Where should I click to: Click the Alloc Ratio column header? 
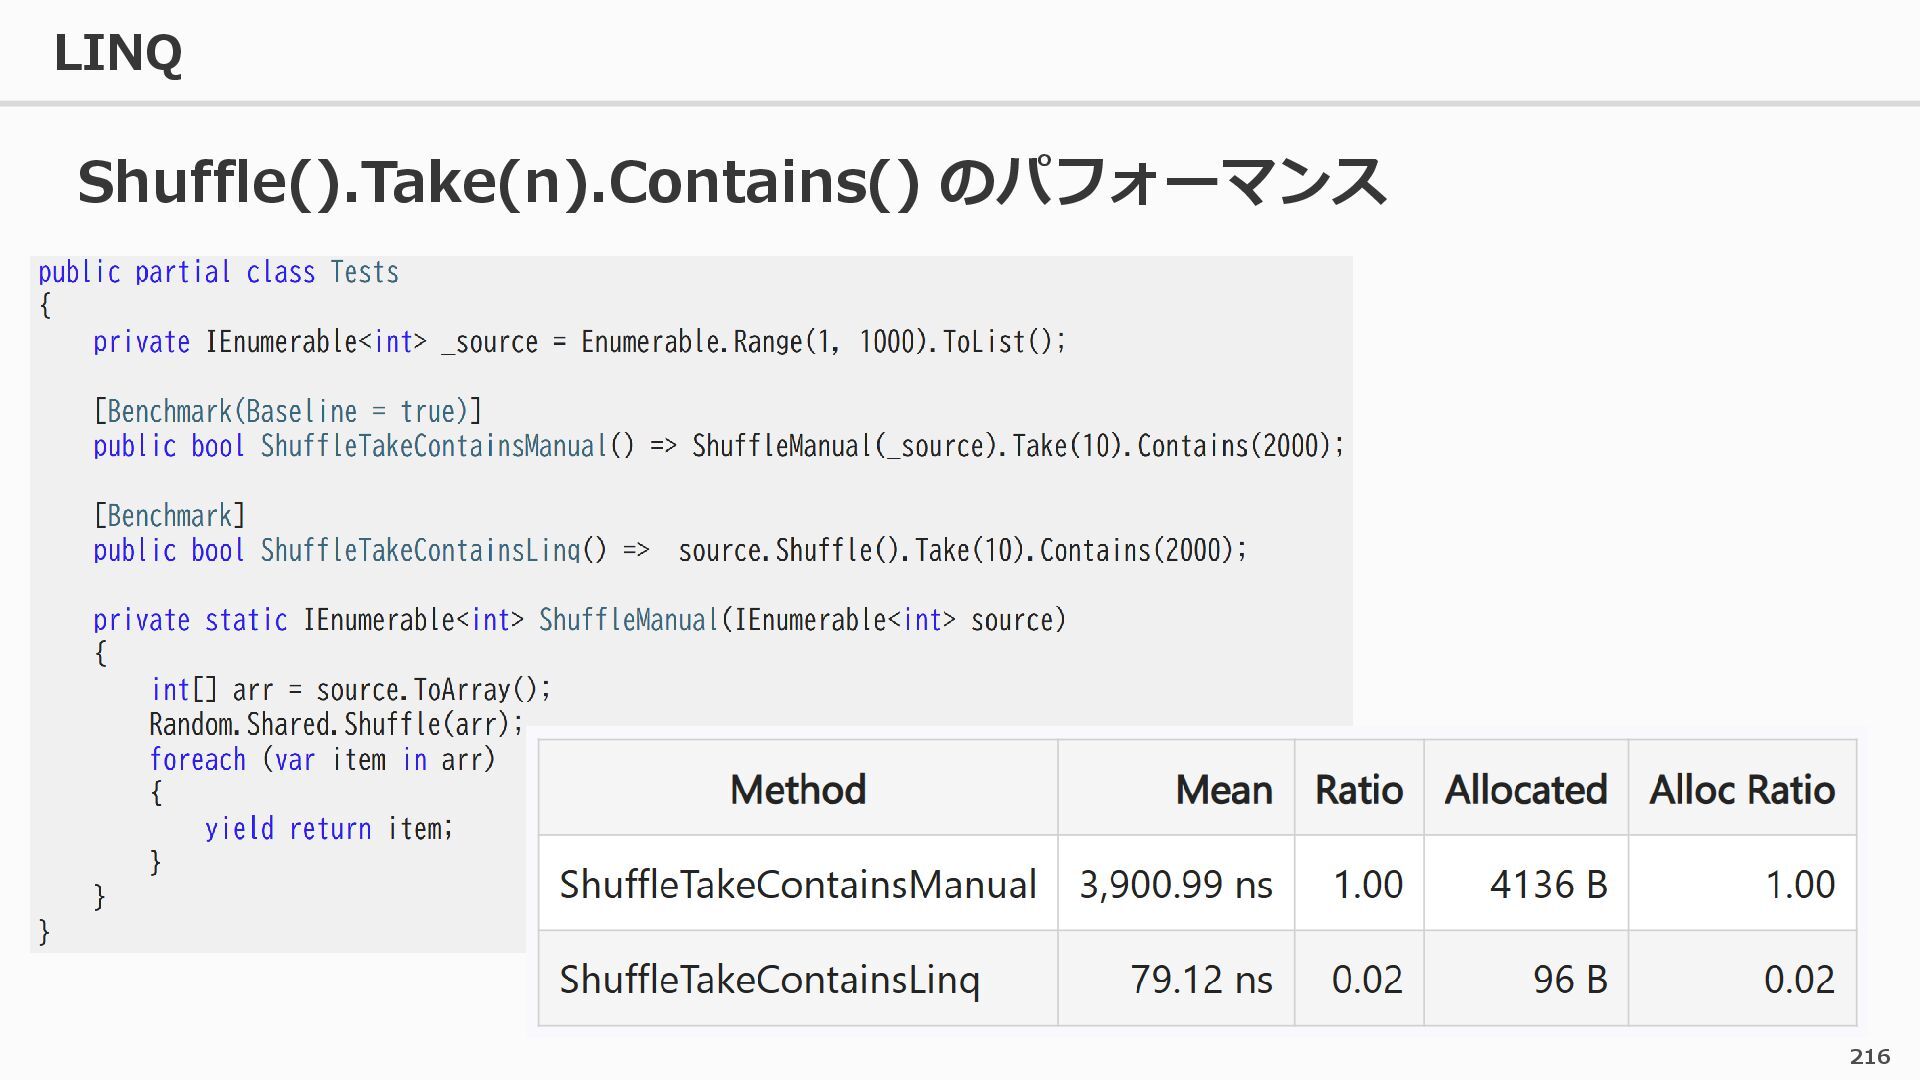pyautogui.click(x=1741, y=790)
